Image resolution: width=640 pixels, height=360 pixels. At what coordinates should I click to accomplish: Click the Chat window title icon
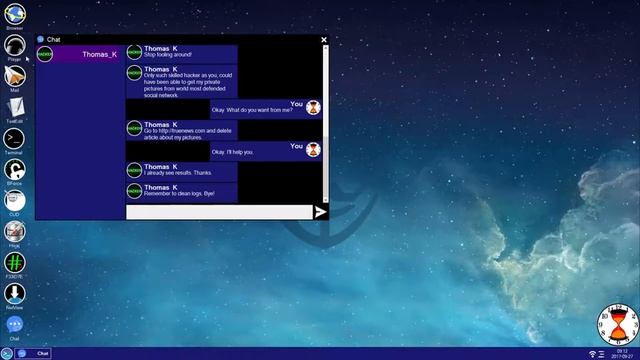pyautogui.click(x=40, y=39)
